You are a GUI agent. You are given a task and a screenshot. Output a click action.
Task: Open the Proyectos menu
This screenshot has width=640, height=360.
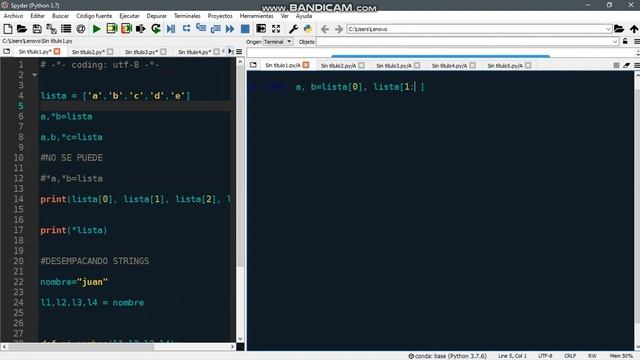[220, 16]
